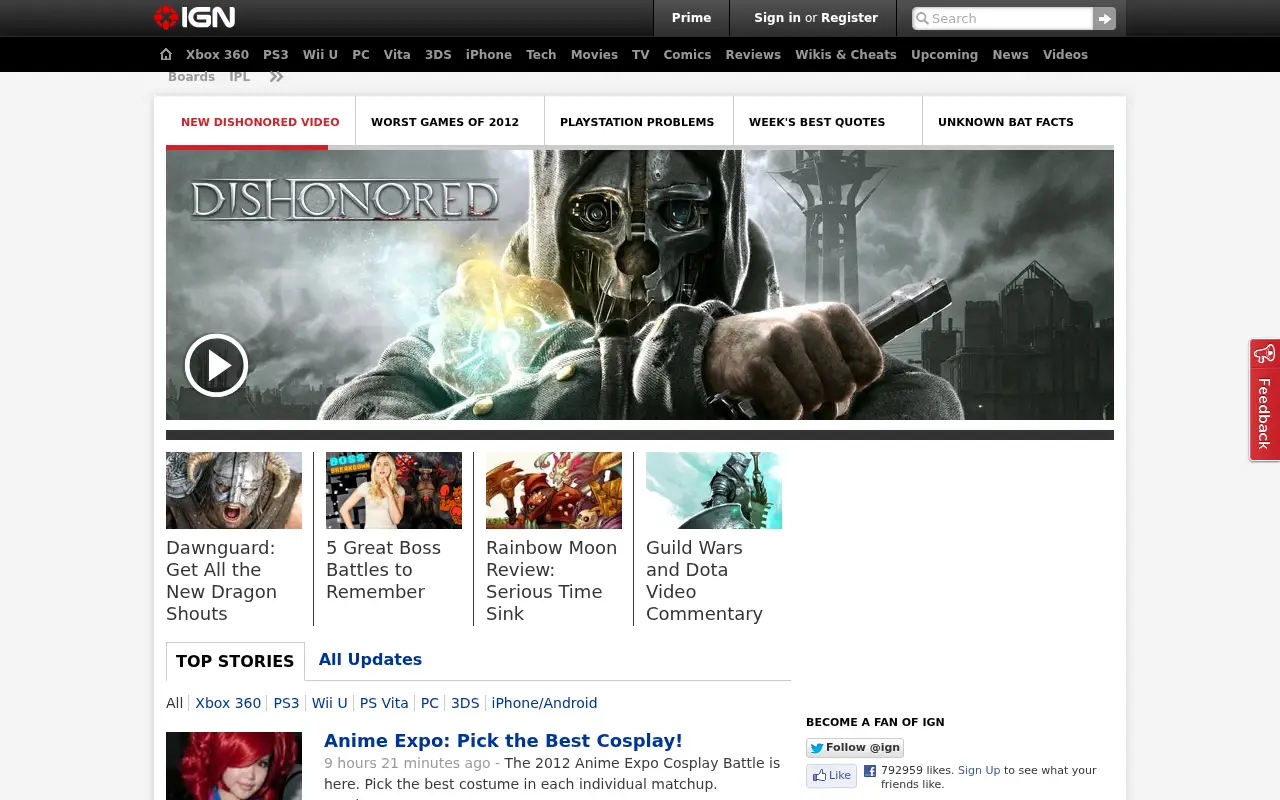Like IGN on Facebook

832,776
